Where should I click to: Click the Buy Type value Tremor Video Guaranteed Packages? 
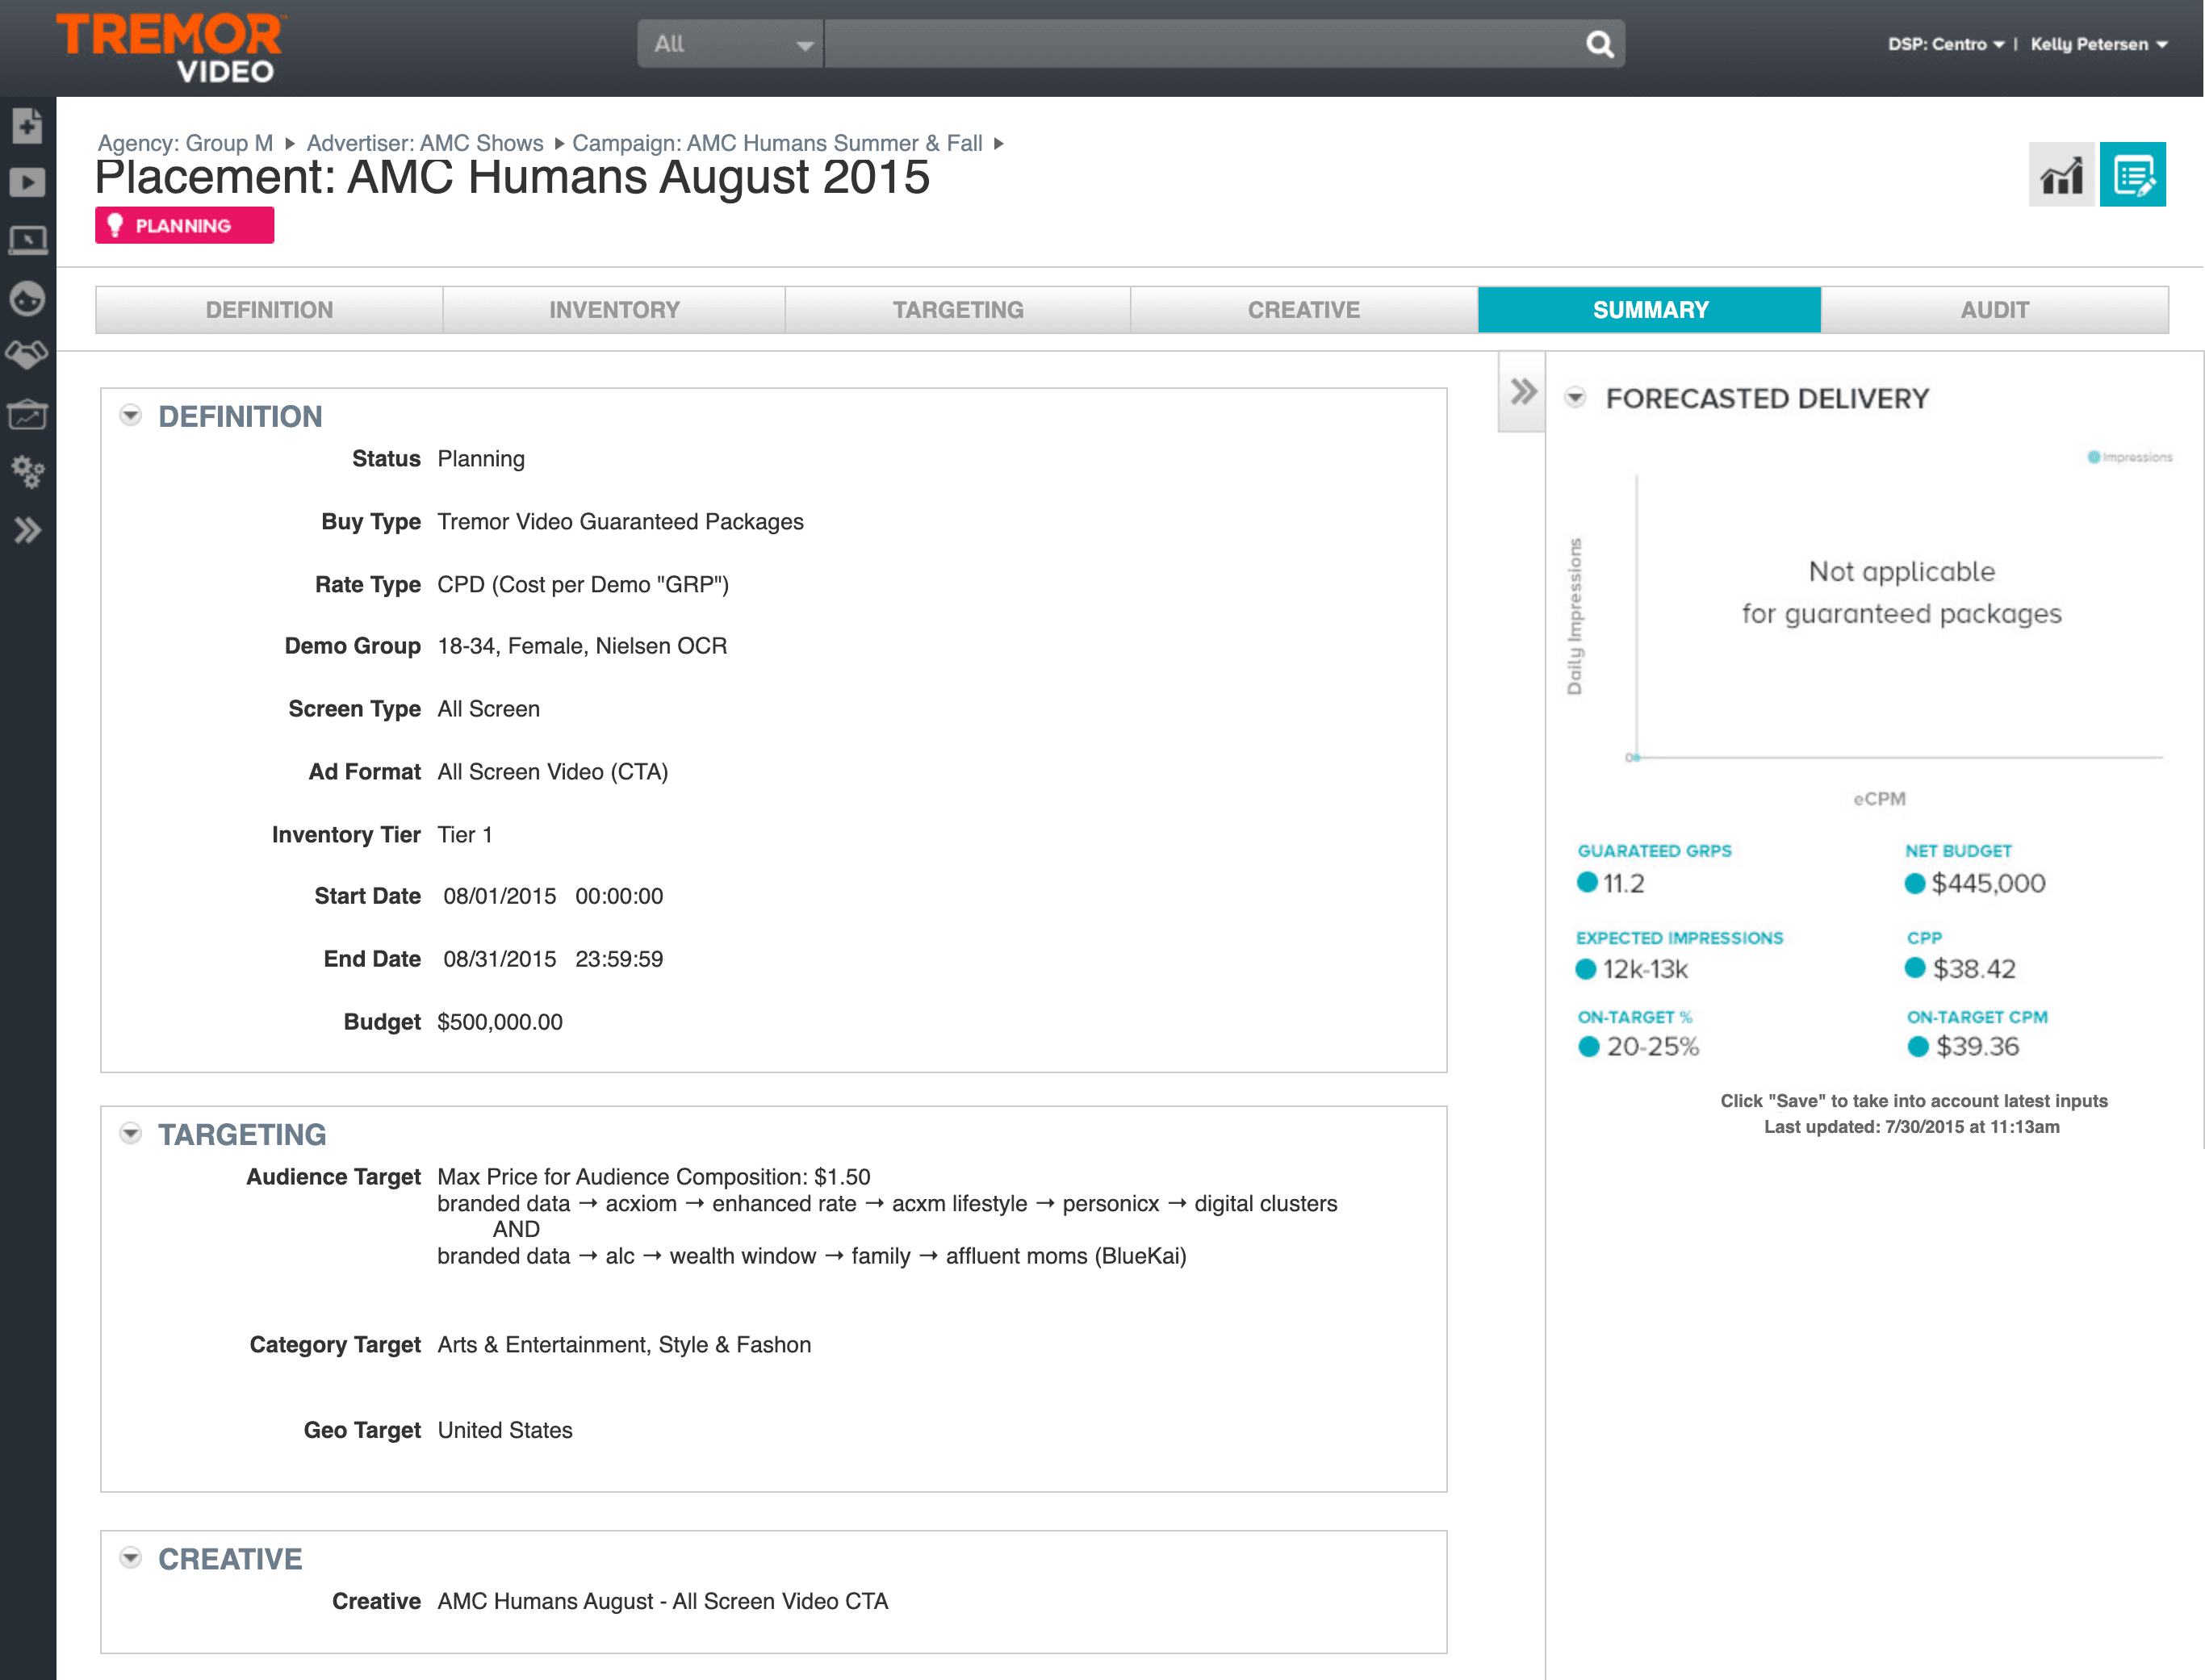pos(621,522)
